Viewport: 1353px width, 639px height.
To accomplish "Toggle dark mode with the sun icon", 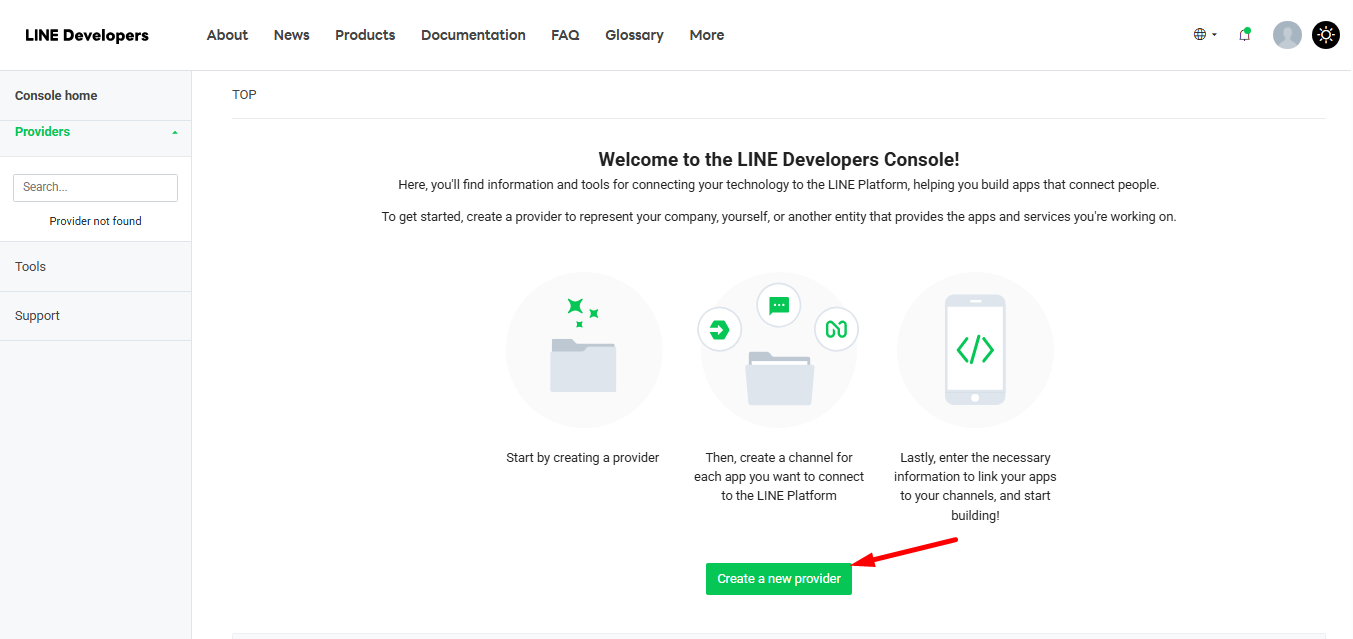I will tap(1325, 34).
